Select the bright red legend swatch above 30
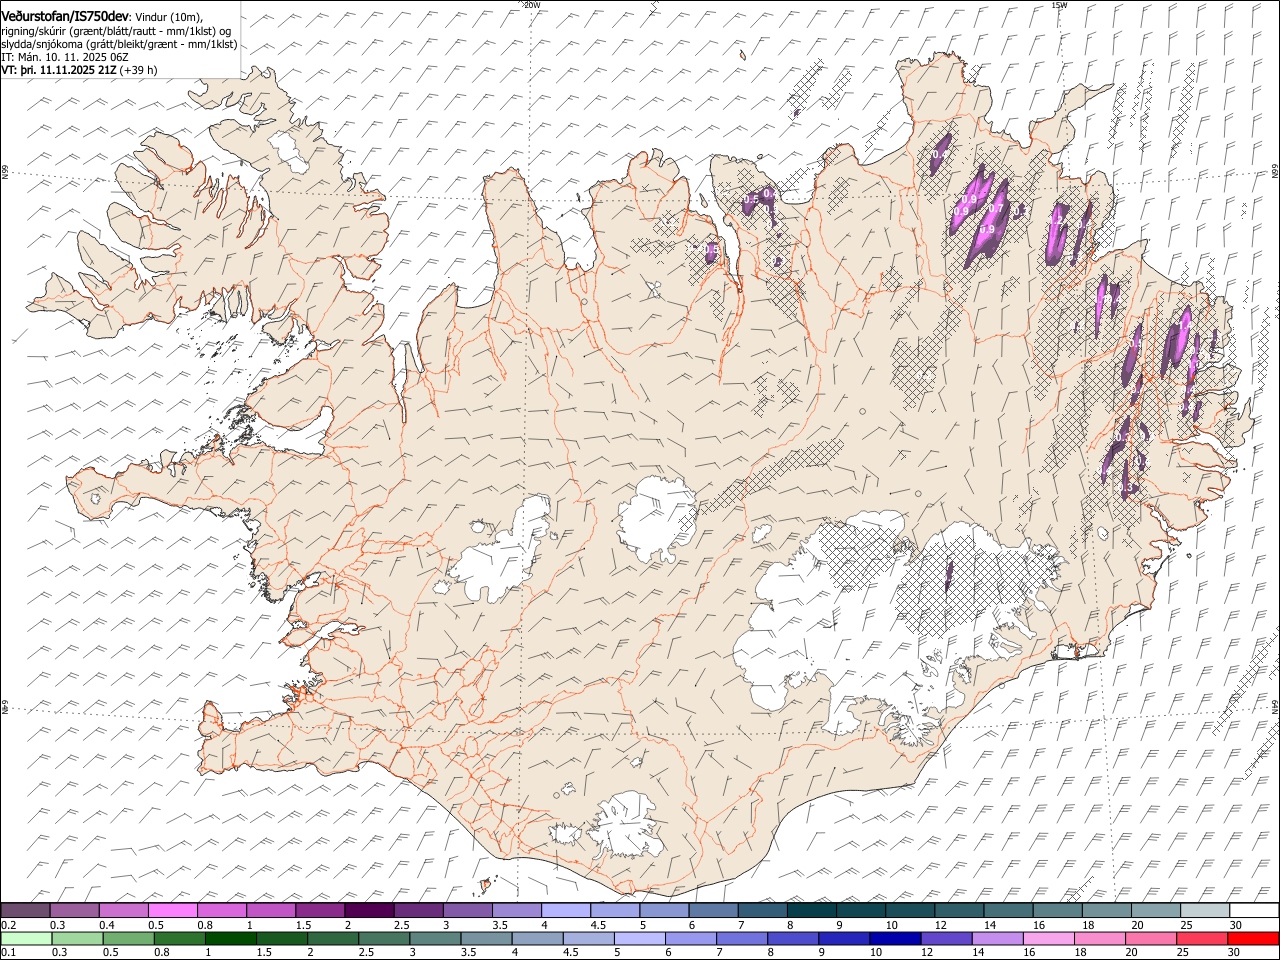This screenshot has height=960, width=1280. (x=1254, y=938)
